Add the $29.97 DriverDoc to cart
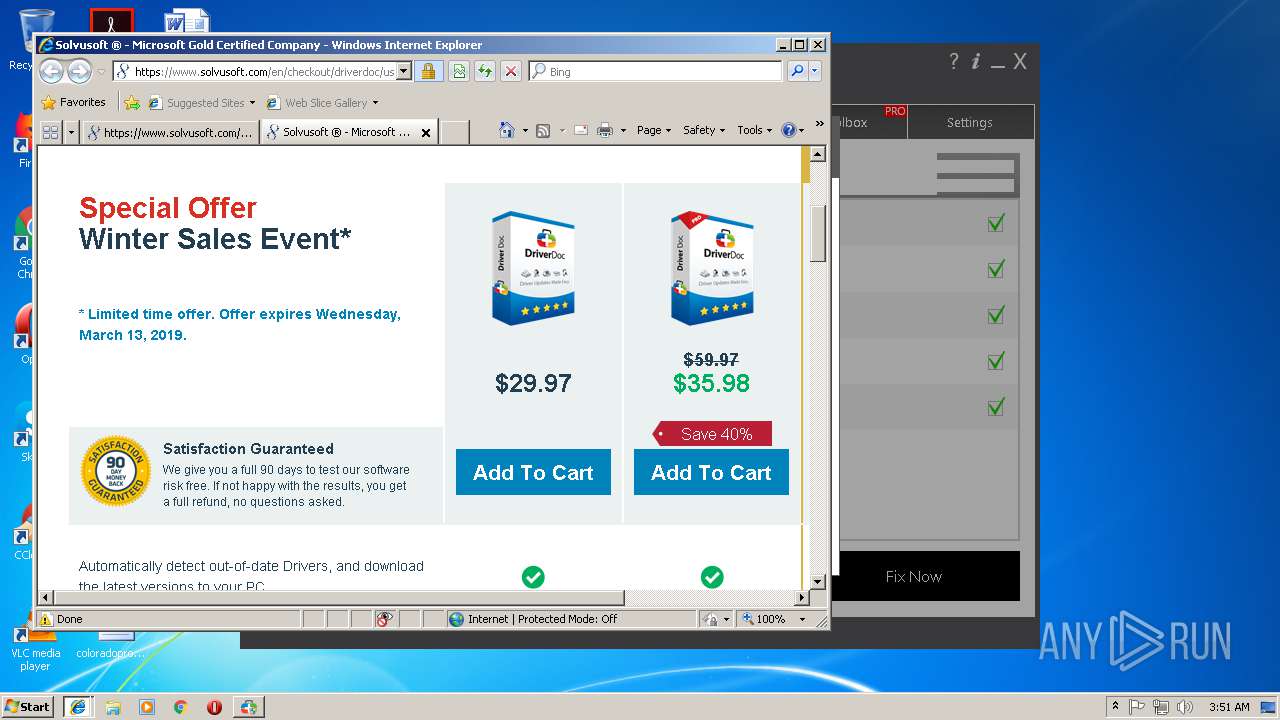 tap(533, 472)
